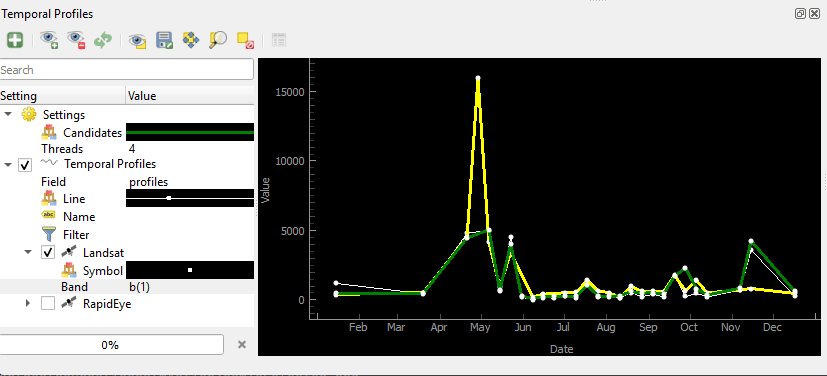This screenshot has height=376, width=827.
Task: Click the Filter funnel icon
Action: coord(49,234)
